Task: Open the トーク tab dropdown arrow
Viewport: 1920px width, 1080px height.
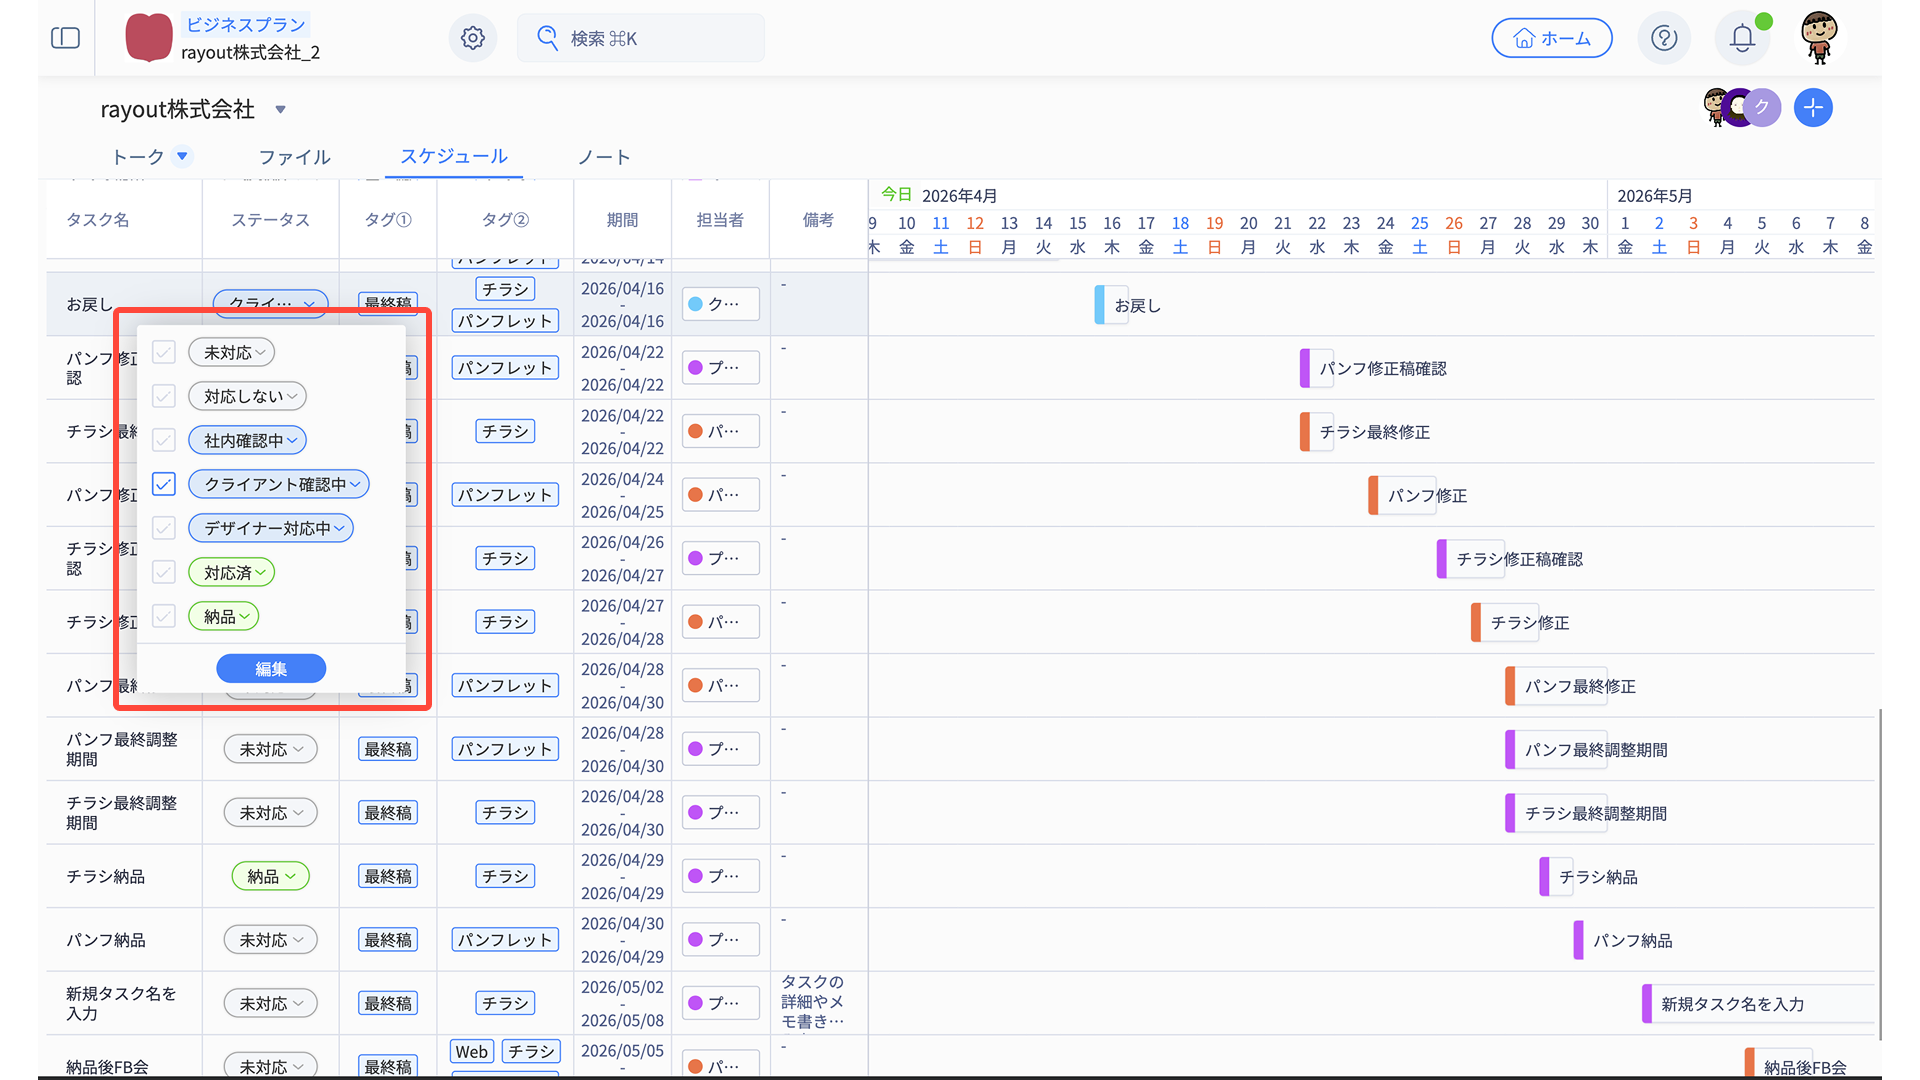Action: pyautogui.click(x=182, y=156)
